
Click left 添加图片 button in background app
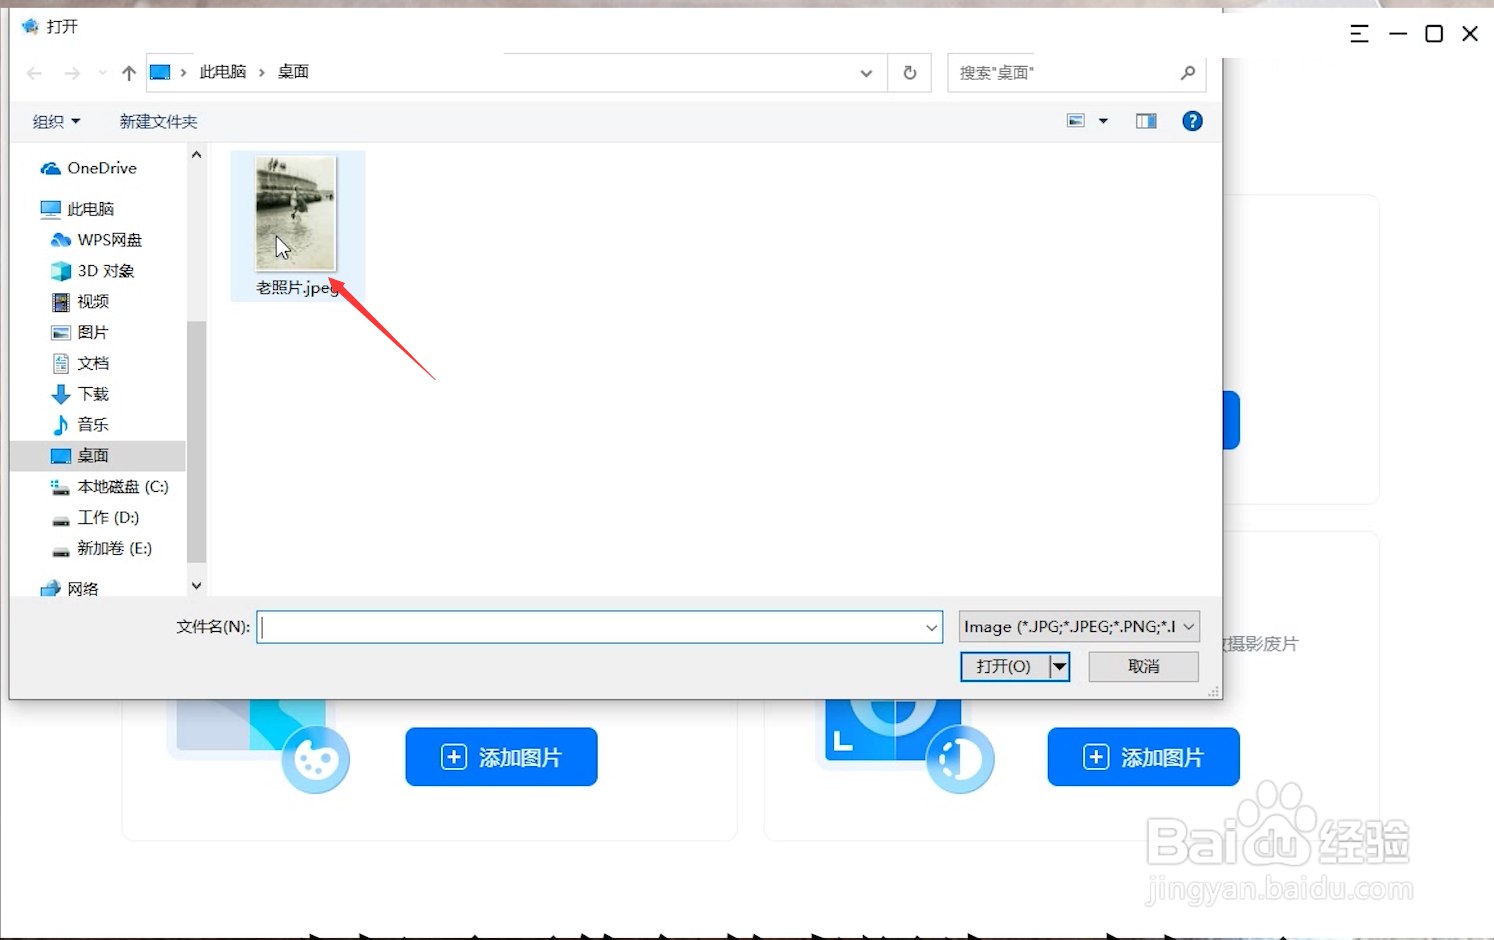pyautogui.click(x=501, y=757)
